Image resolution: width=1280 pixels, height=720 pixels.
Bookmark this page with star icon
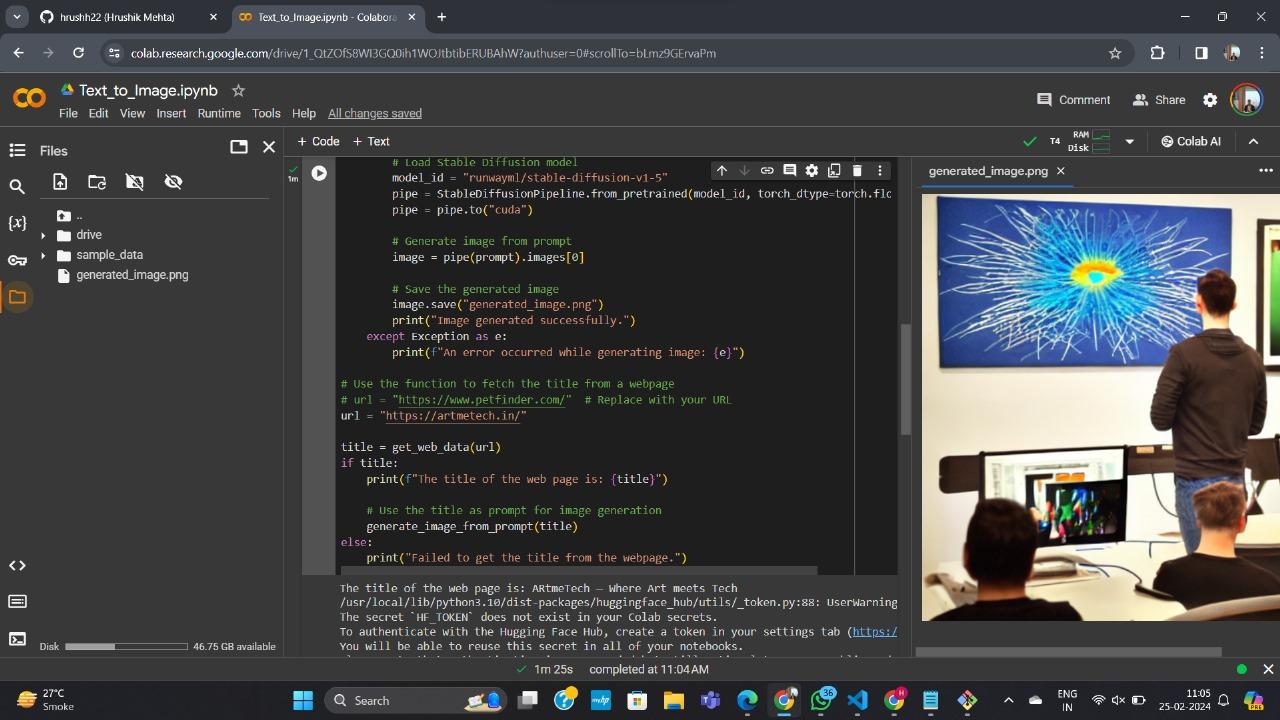point(1115,53)
